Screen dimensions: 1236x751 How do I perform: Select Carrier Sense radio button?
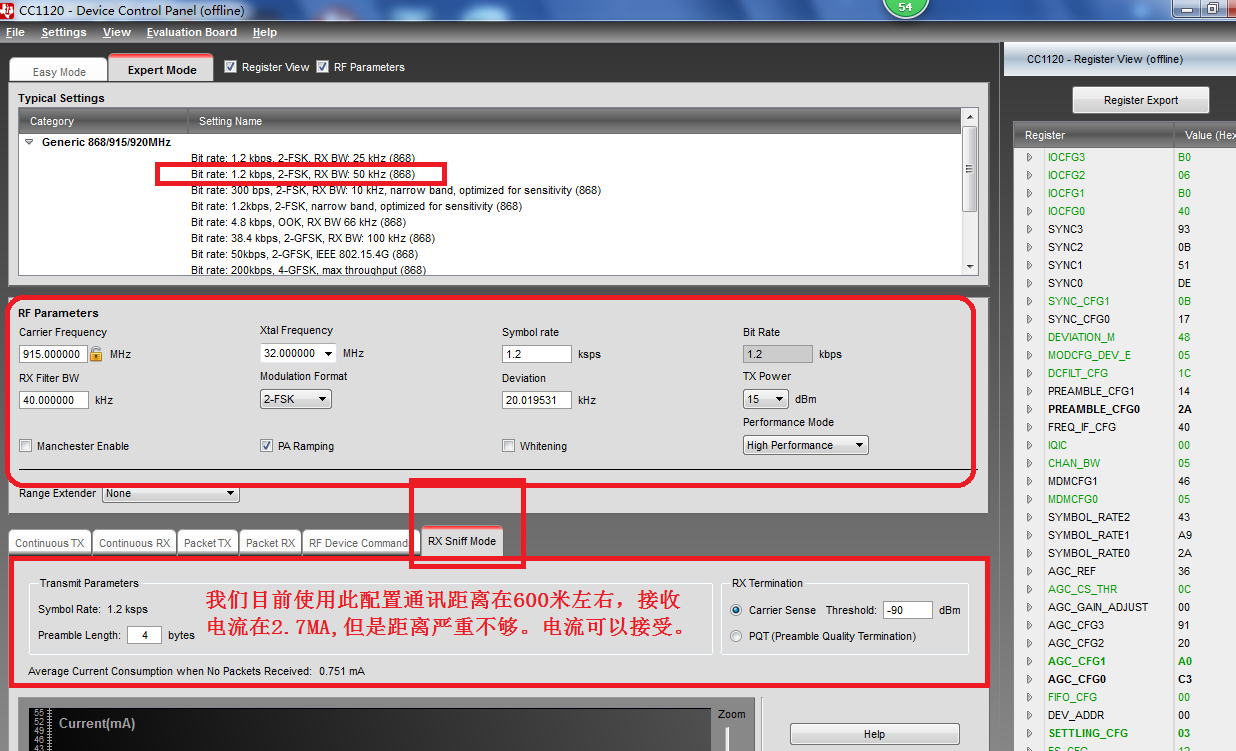coord(737,610)
